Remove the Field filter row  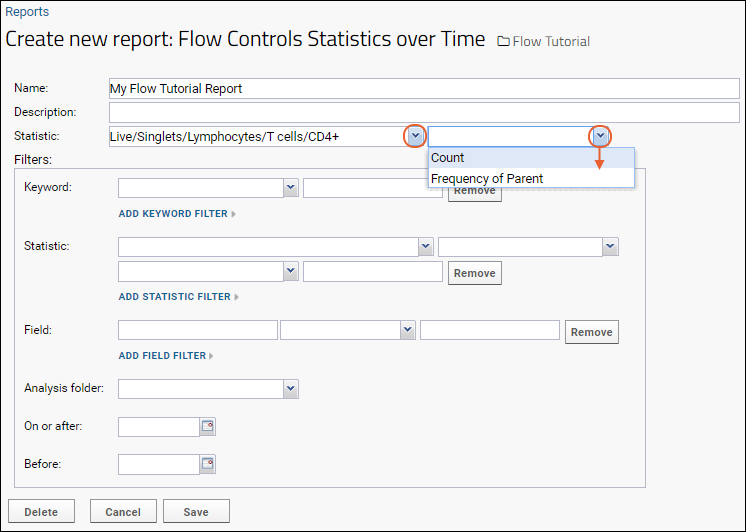(x=592, y=332)
